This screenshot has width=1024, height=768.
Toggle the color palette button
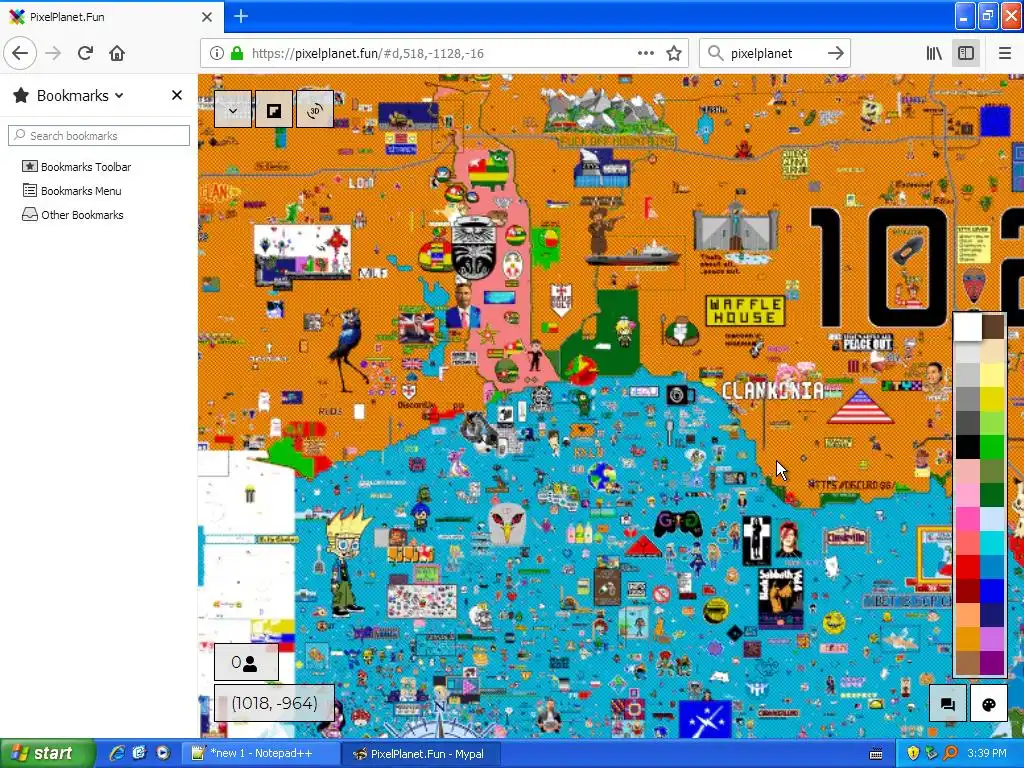click(989, 703)
